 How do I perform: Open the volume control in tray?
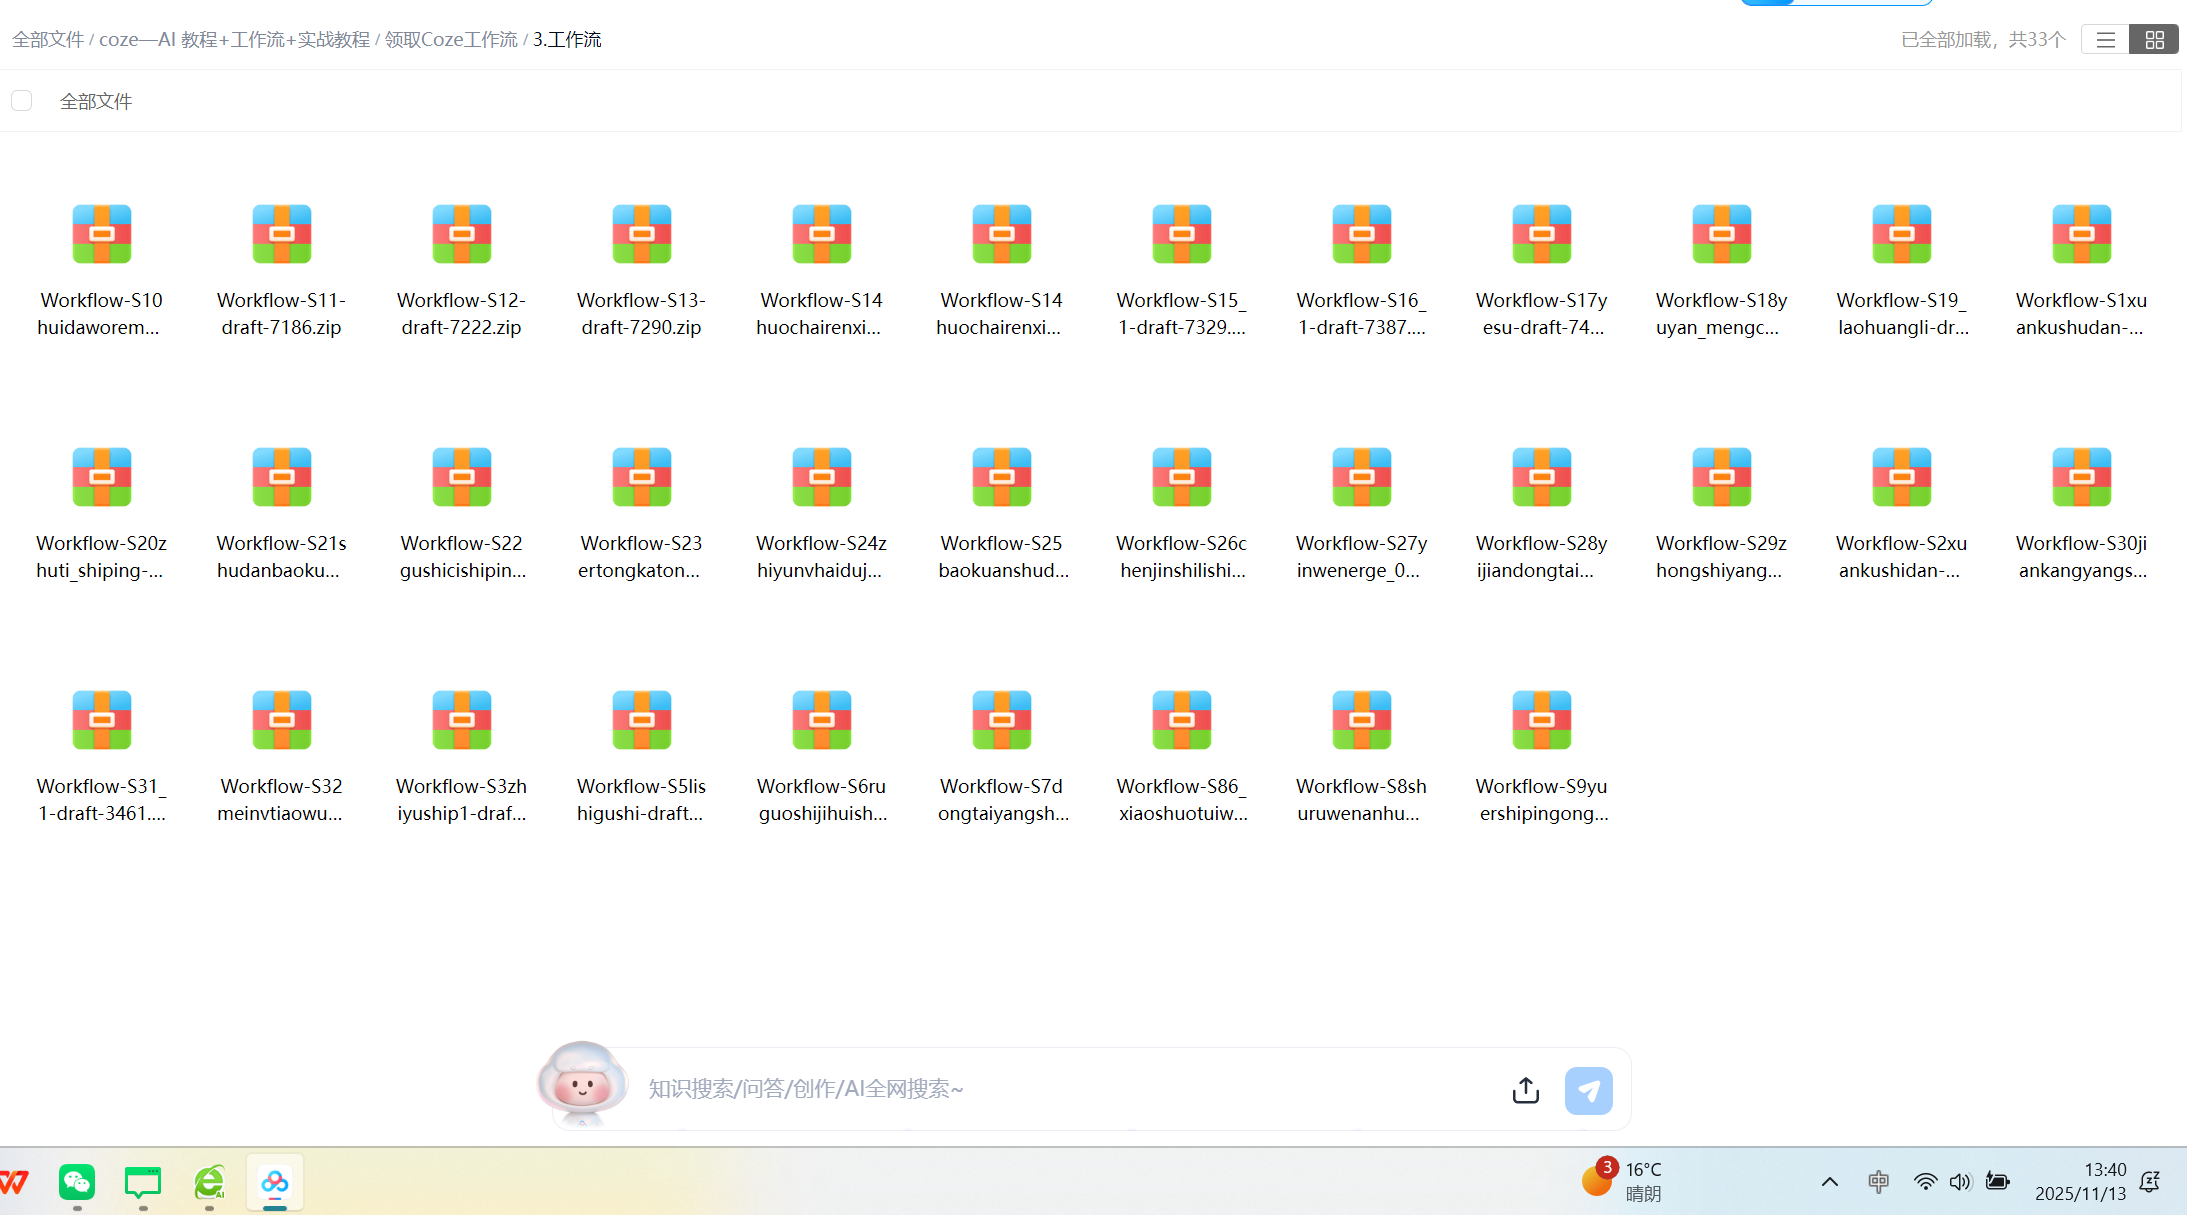[x=1960, y=1182]
